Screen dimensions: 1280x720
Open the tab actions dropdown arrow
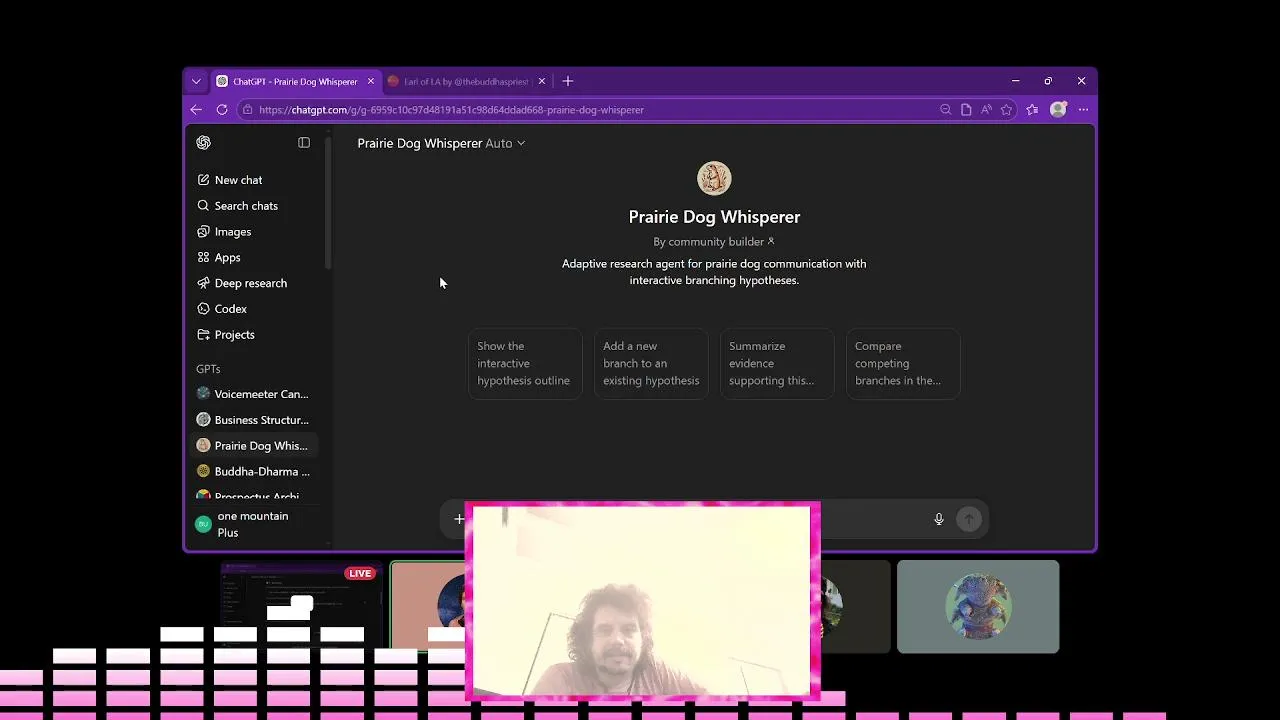click(x=196, y=82)
